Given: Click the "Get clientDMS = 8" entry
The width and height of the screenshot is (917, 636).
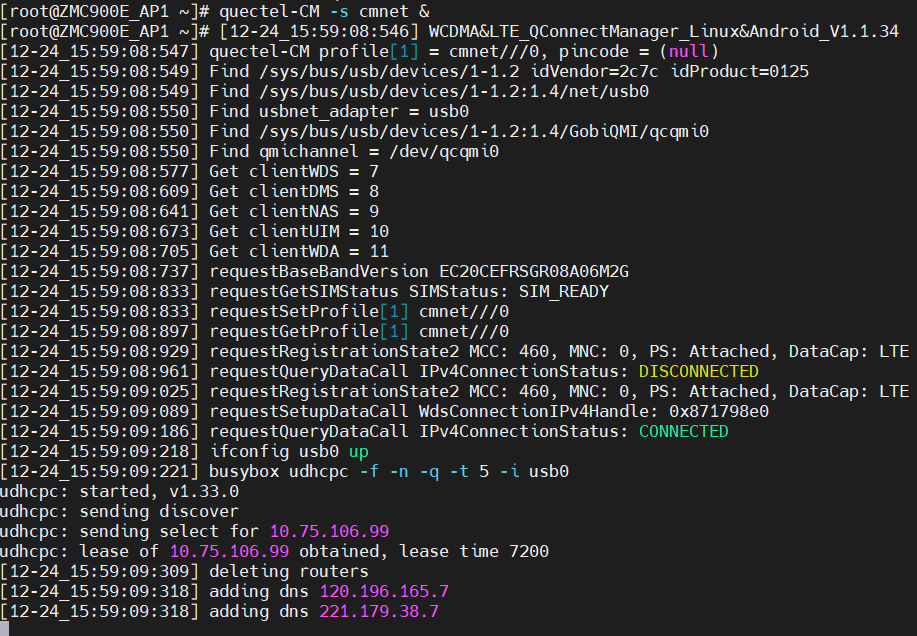Looking at the screenshot, I should coord(294,191).
